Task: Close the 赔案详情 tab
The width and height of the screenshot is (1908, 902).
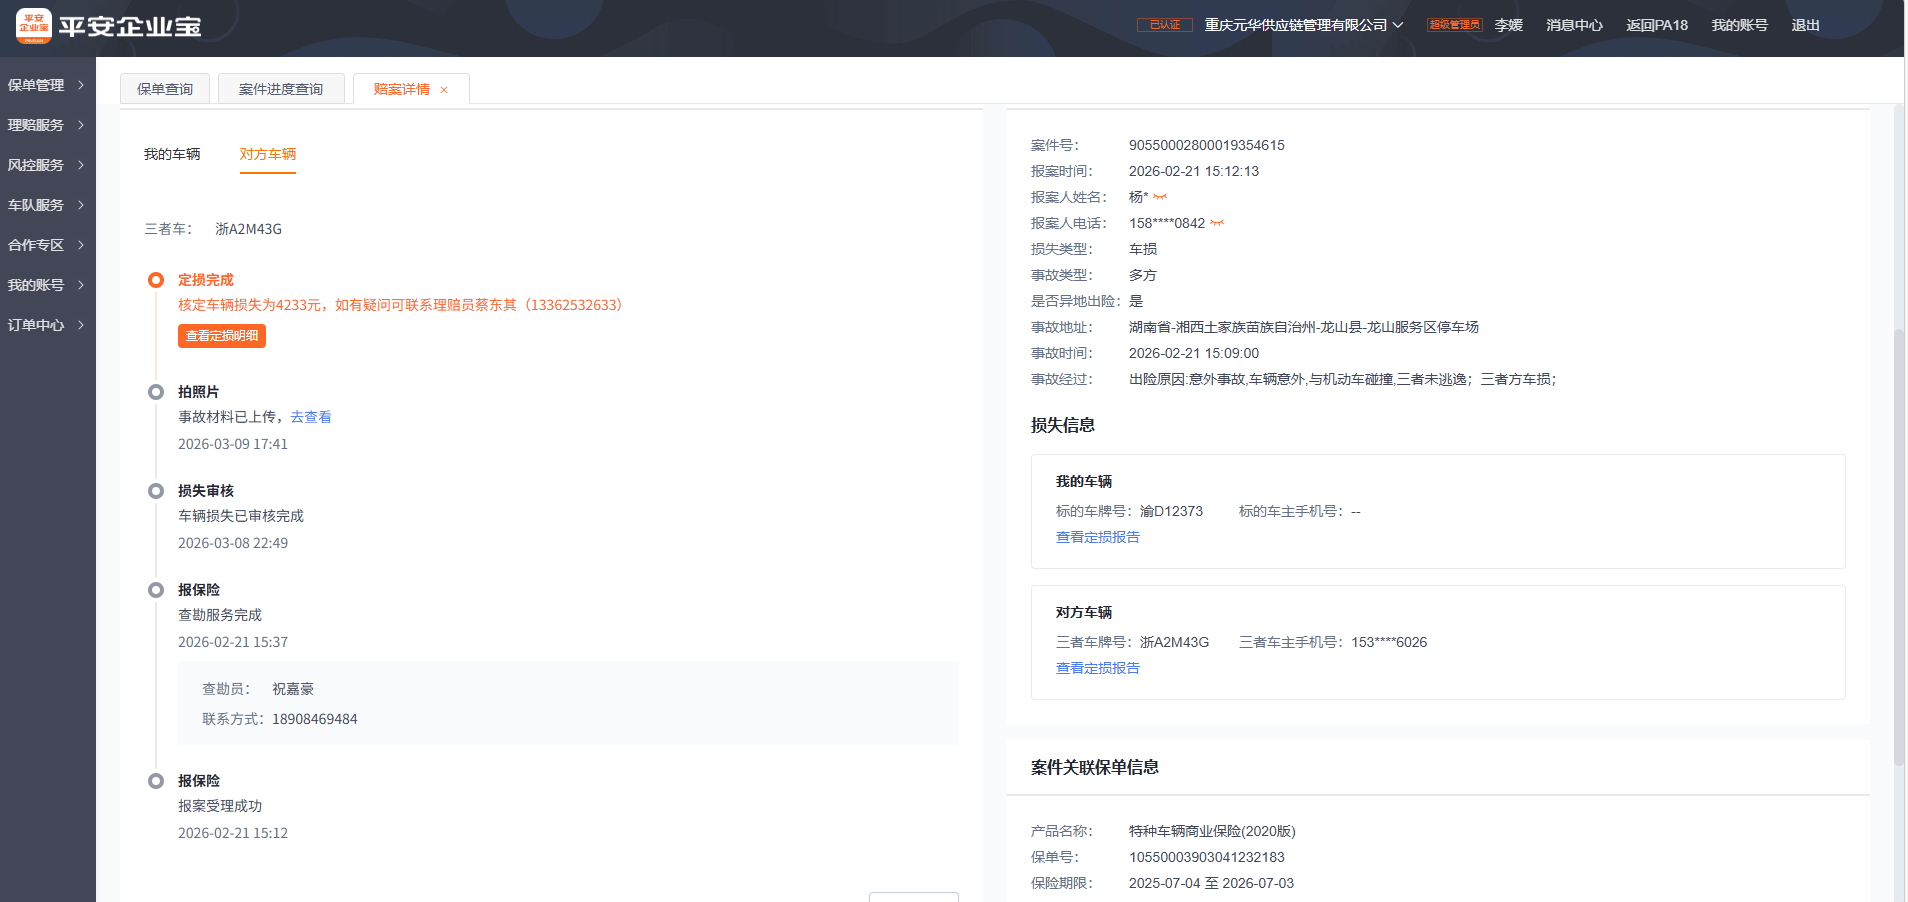Action: [x=444, y=90]
